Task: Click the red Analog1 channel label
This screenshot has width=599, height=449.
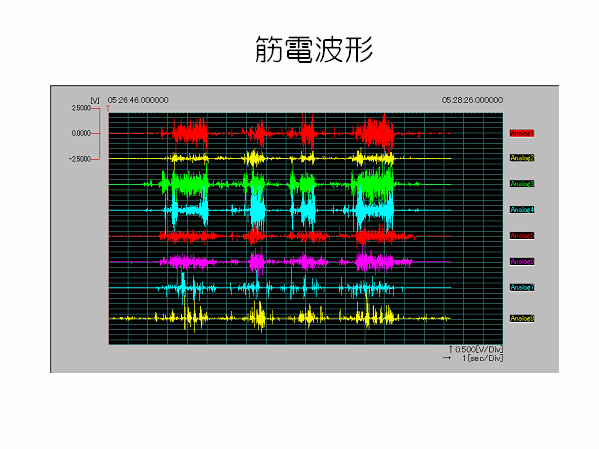Action: 522,133
